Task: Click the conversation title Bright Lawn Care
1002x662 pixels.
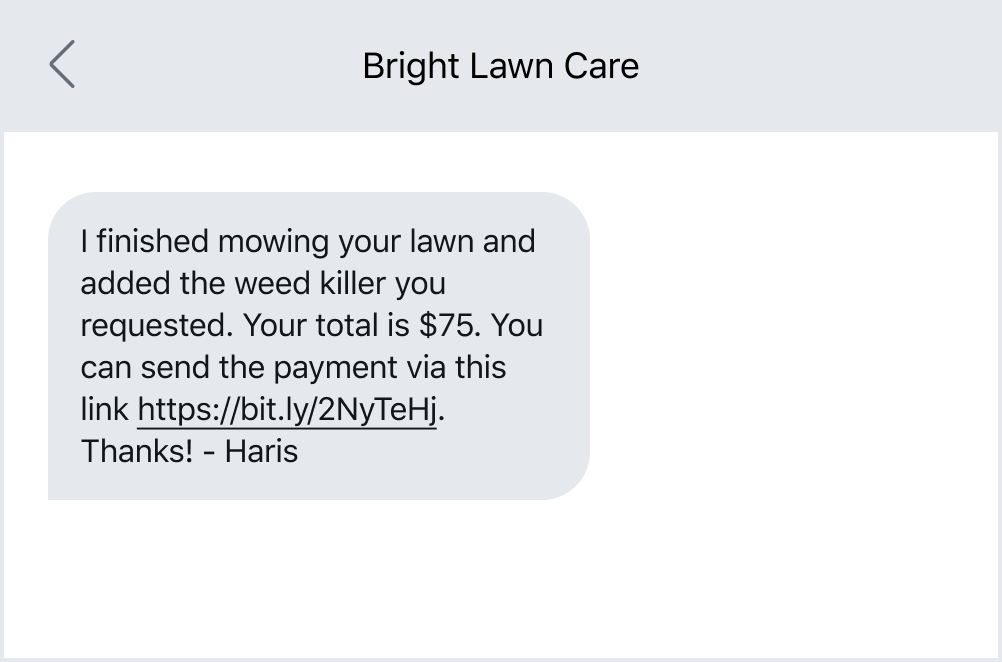Action: [501, 66]
